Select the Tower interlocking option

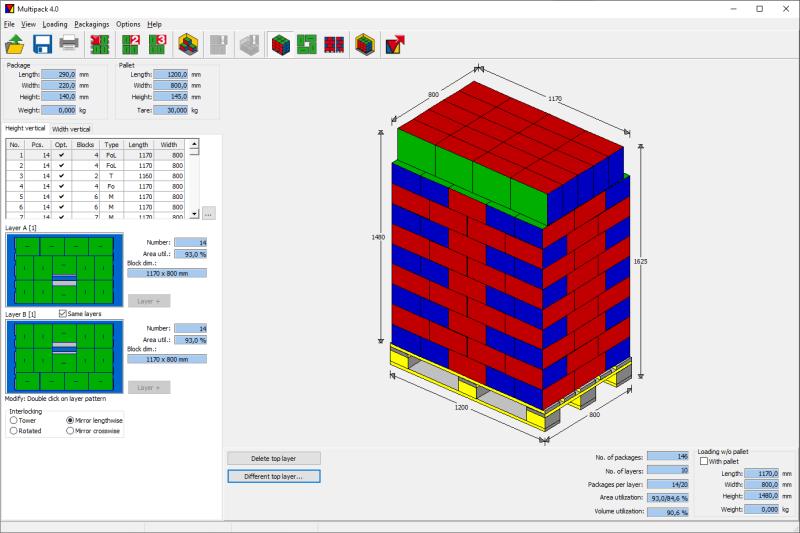14,420
